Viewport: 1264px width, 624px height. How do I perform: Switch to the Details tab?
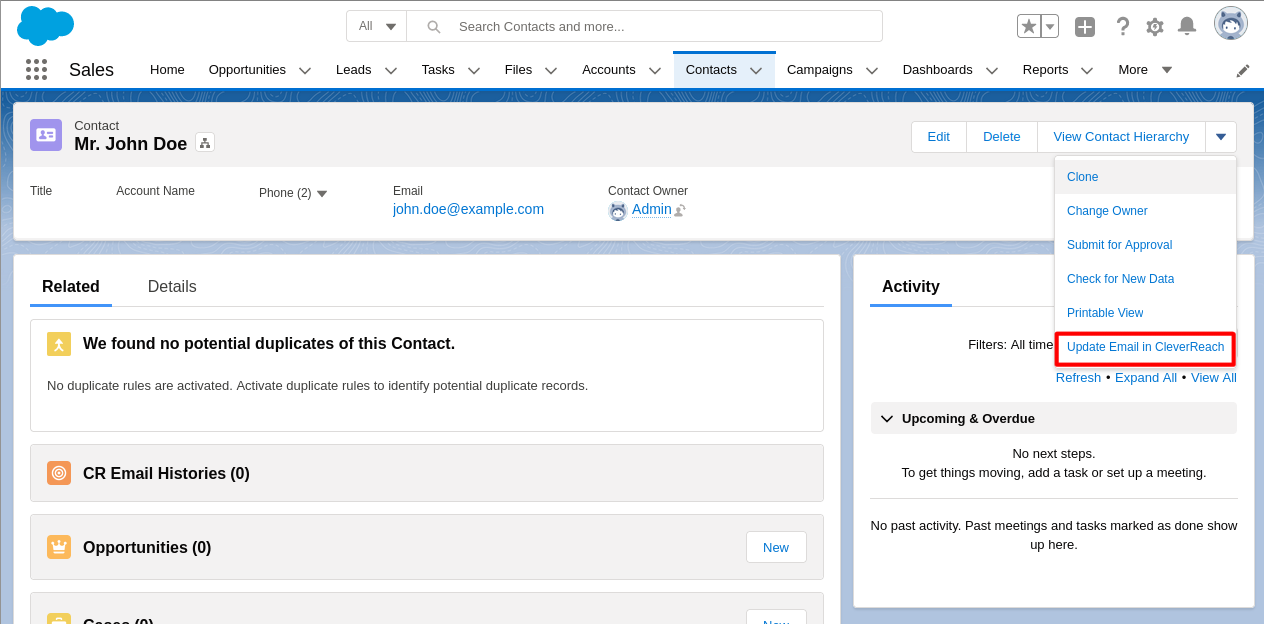(172, 287)
